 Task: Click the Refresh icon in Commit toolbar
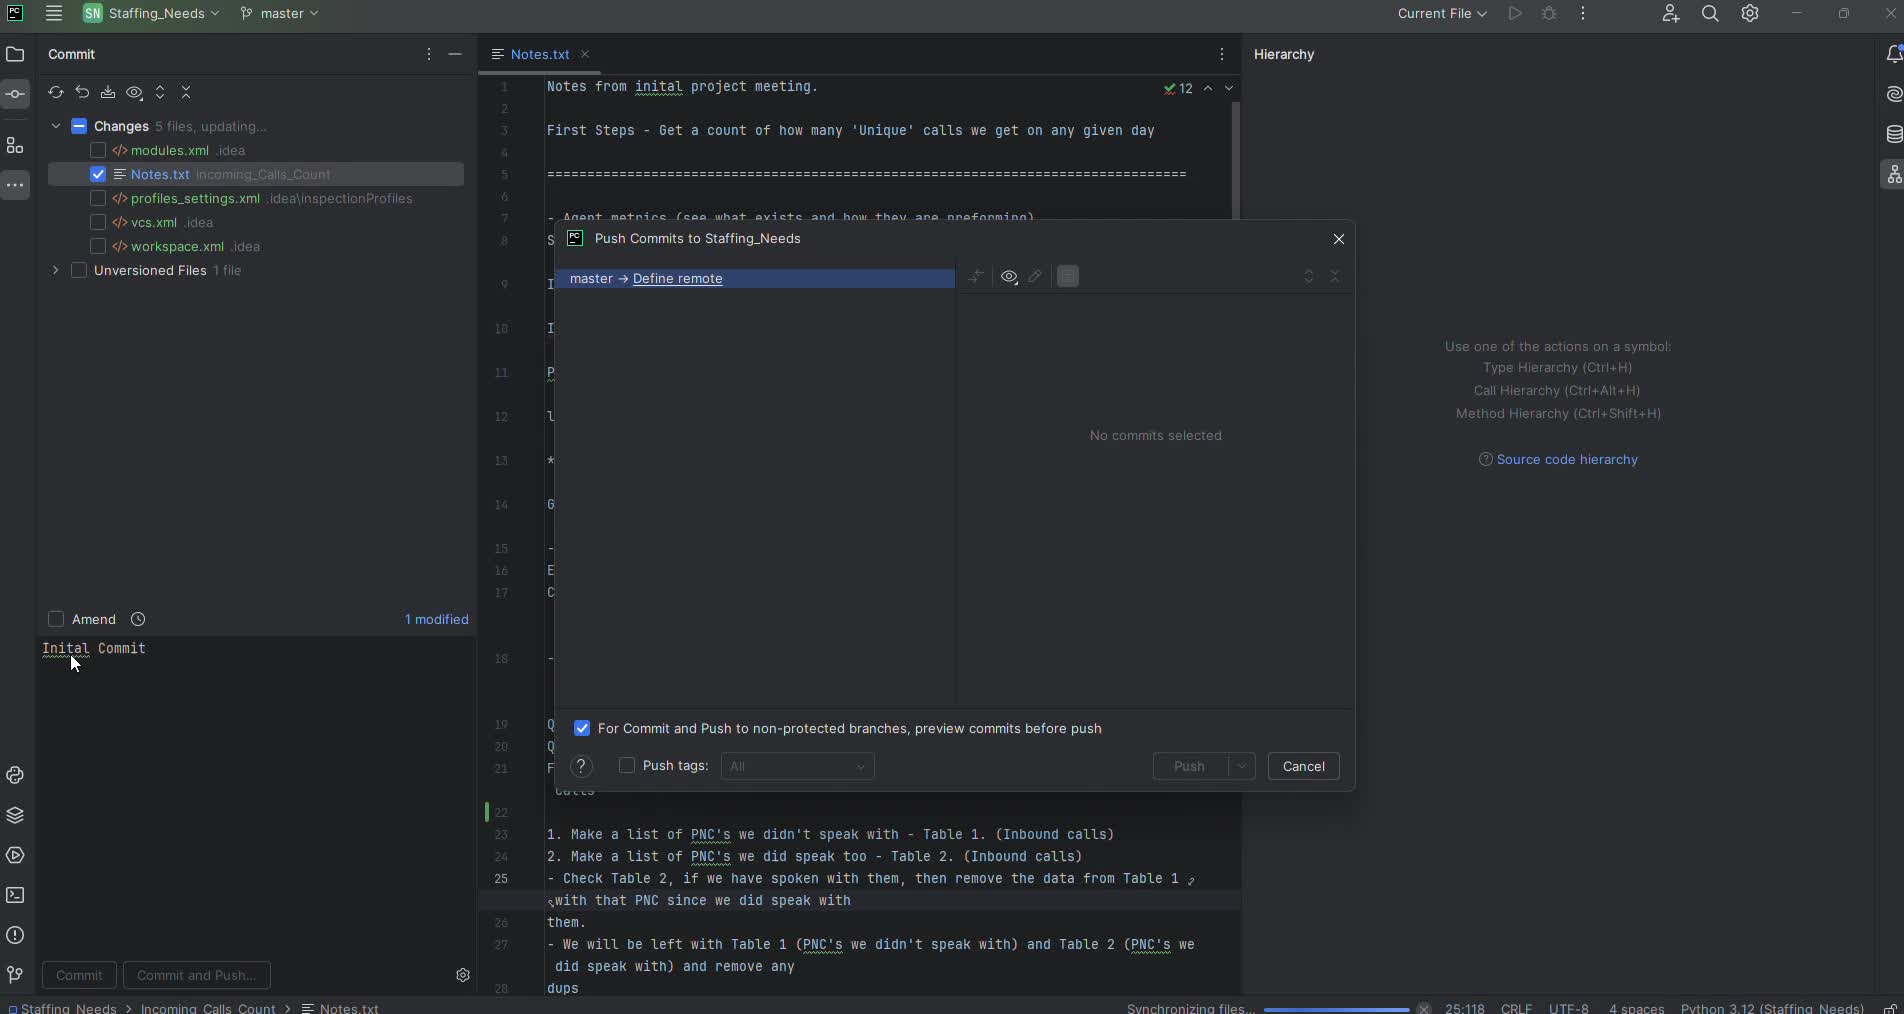click(x=56, y=93)
